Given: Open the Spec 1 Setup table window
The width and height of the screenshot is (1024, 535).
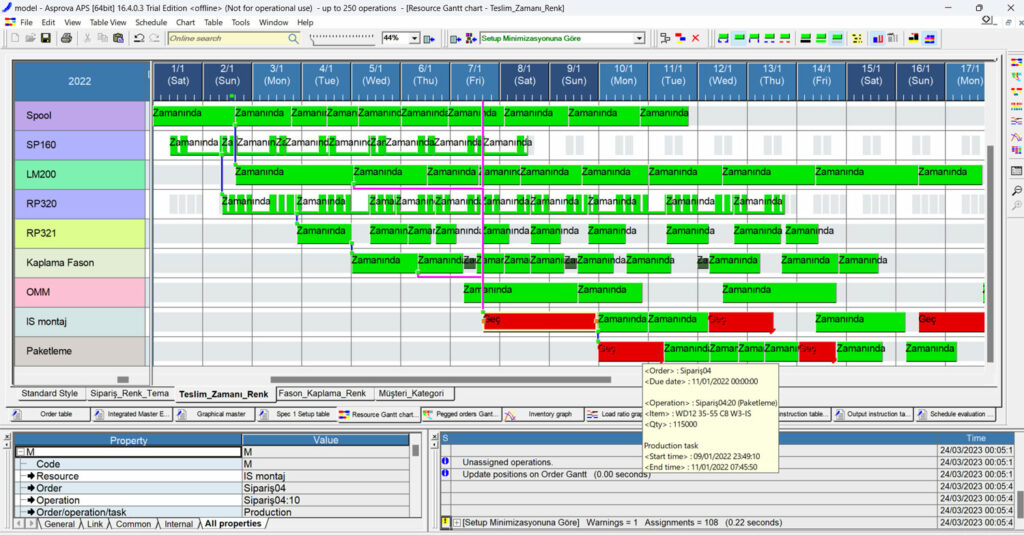Looking at the screenshot, I should pos(295,414).
